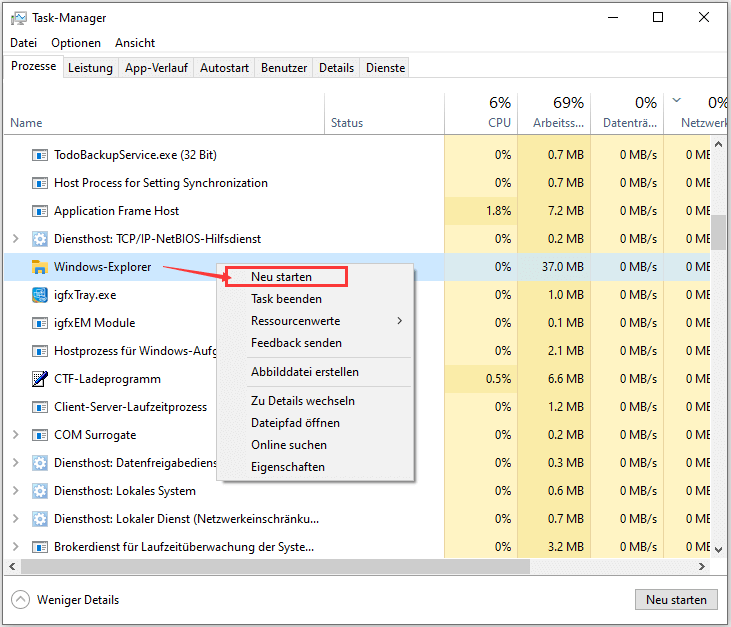Expand Diensthost: Datenfreigabedienst group
The image size is (731, 627).
(15, 462)
